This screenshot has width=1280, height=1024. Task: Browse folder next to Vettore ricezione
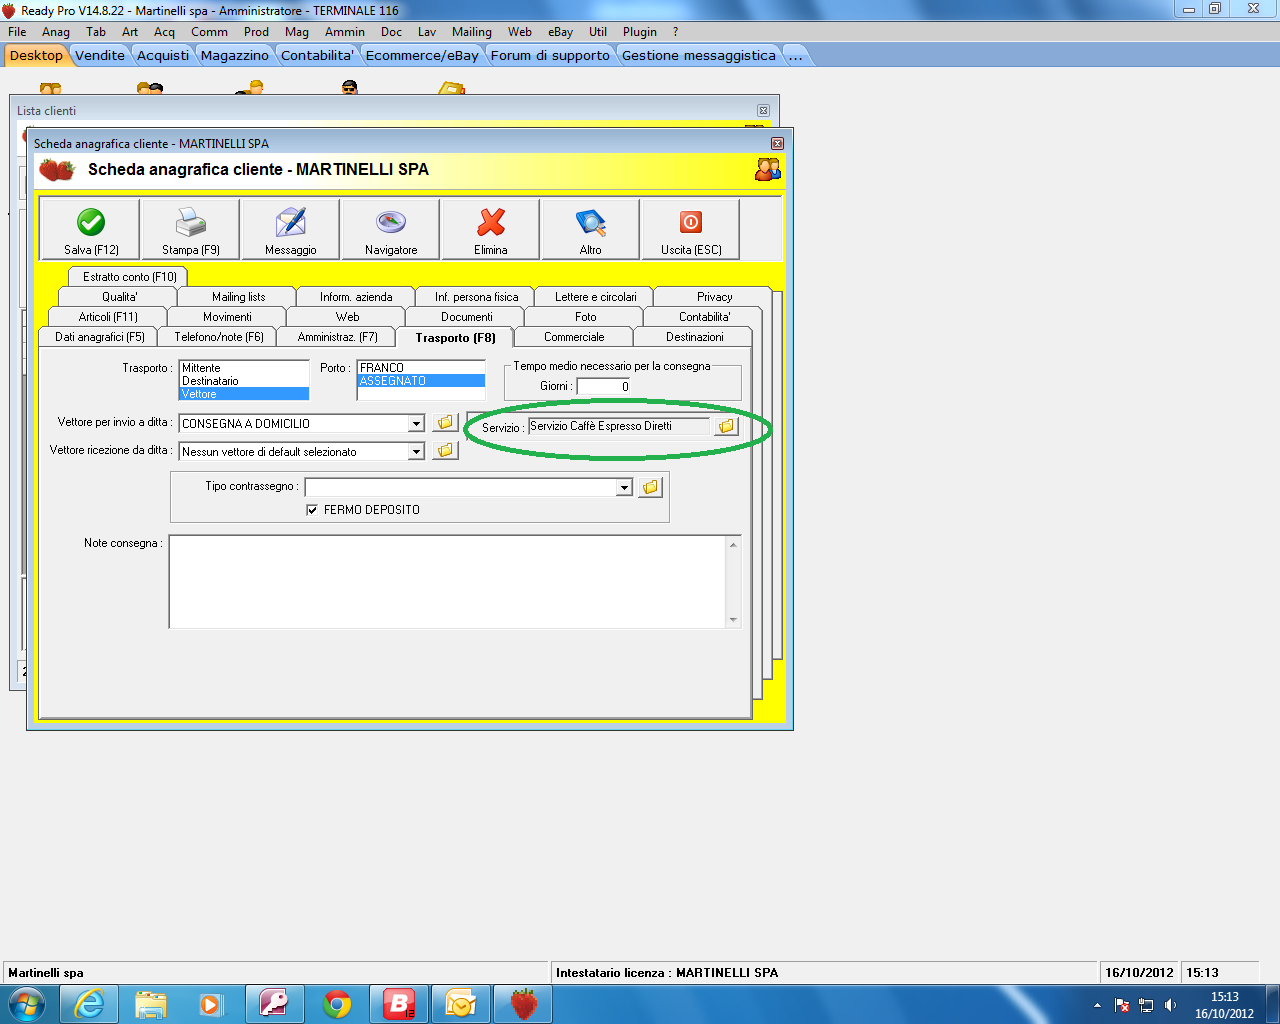point(445,451)
